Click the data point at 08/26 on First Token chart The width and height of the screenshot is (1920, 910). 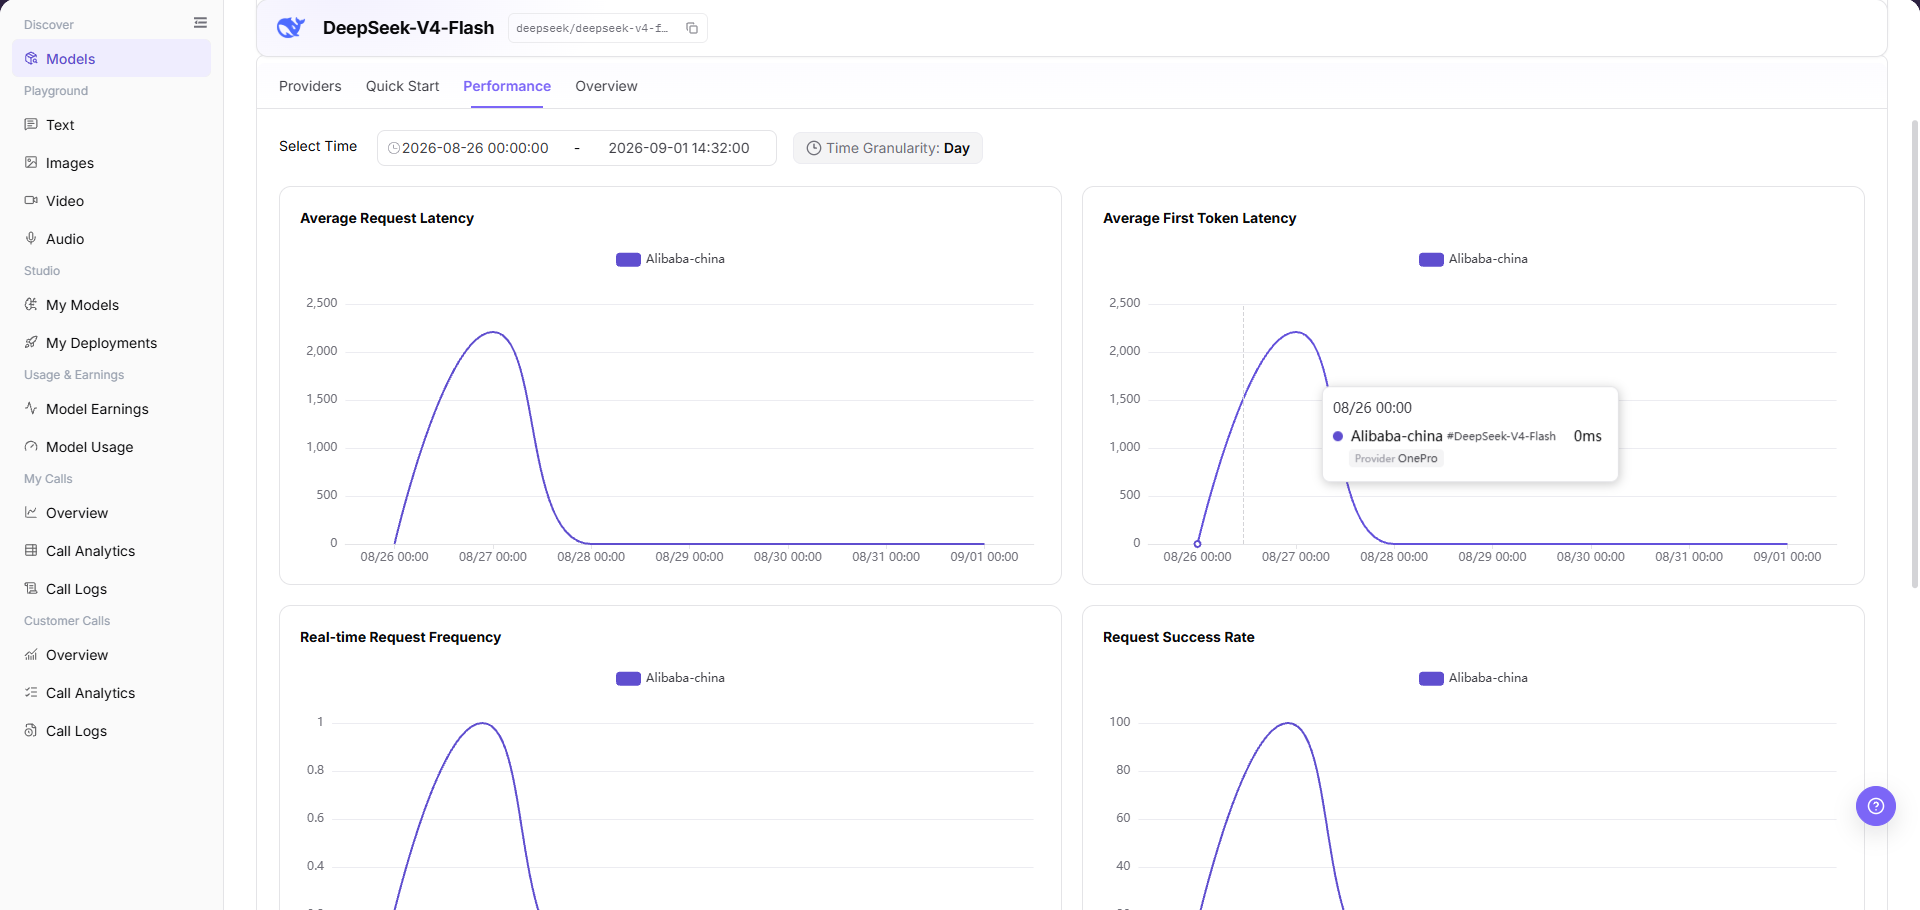point(1198,544)
